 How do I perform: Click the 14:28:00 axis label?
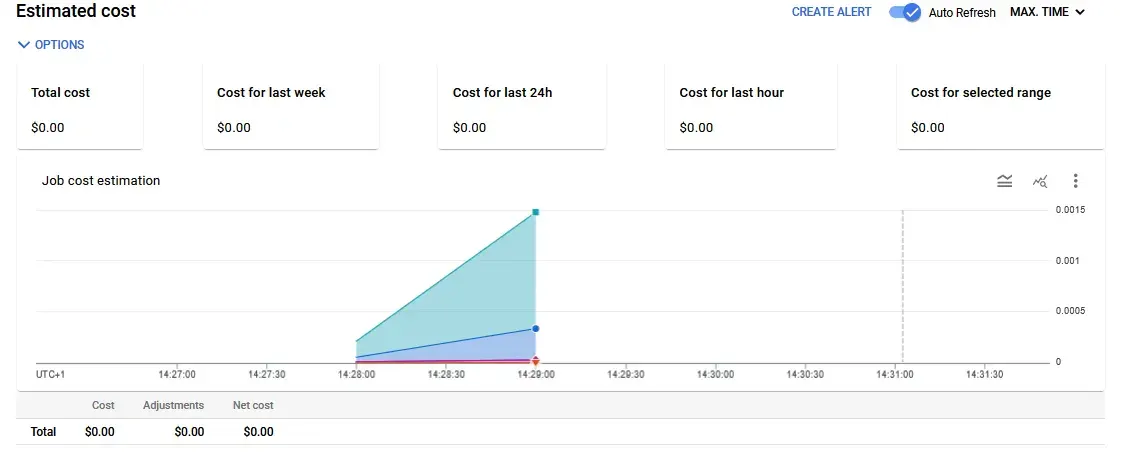(357, 374)
